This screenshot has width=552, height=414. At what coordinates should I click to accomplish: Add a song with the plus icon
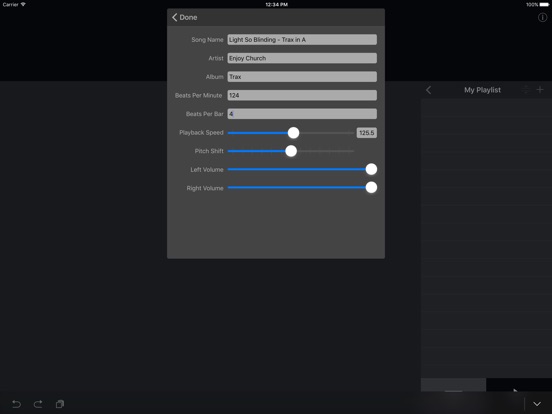[540, 90]
